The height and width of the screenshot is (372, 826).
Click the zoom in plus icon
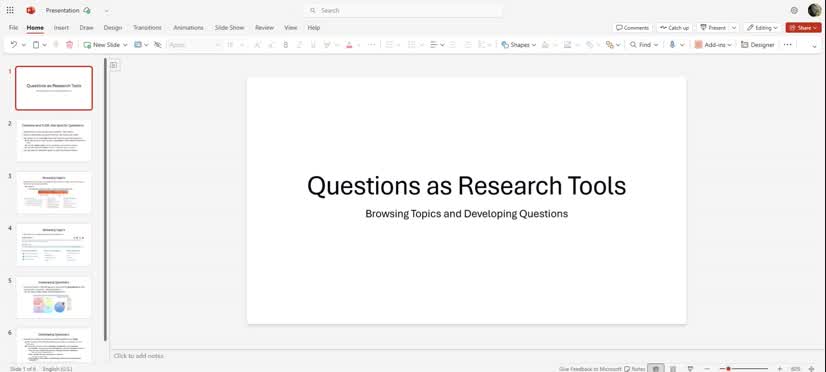click(x=780, y=369)
